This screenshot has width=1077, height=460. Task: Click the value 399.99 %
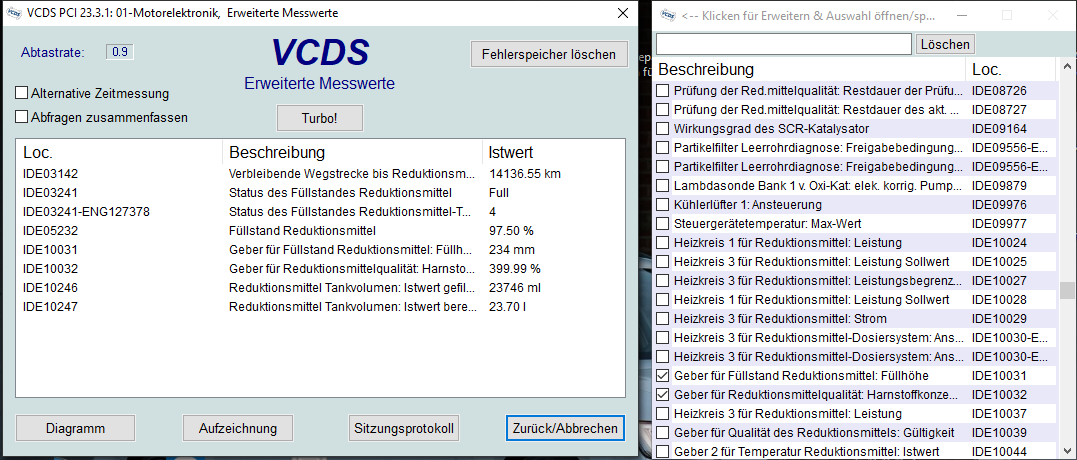[x=514, y=268]
